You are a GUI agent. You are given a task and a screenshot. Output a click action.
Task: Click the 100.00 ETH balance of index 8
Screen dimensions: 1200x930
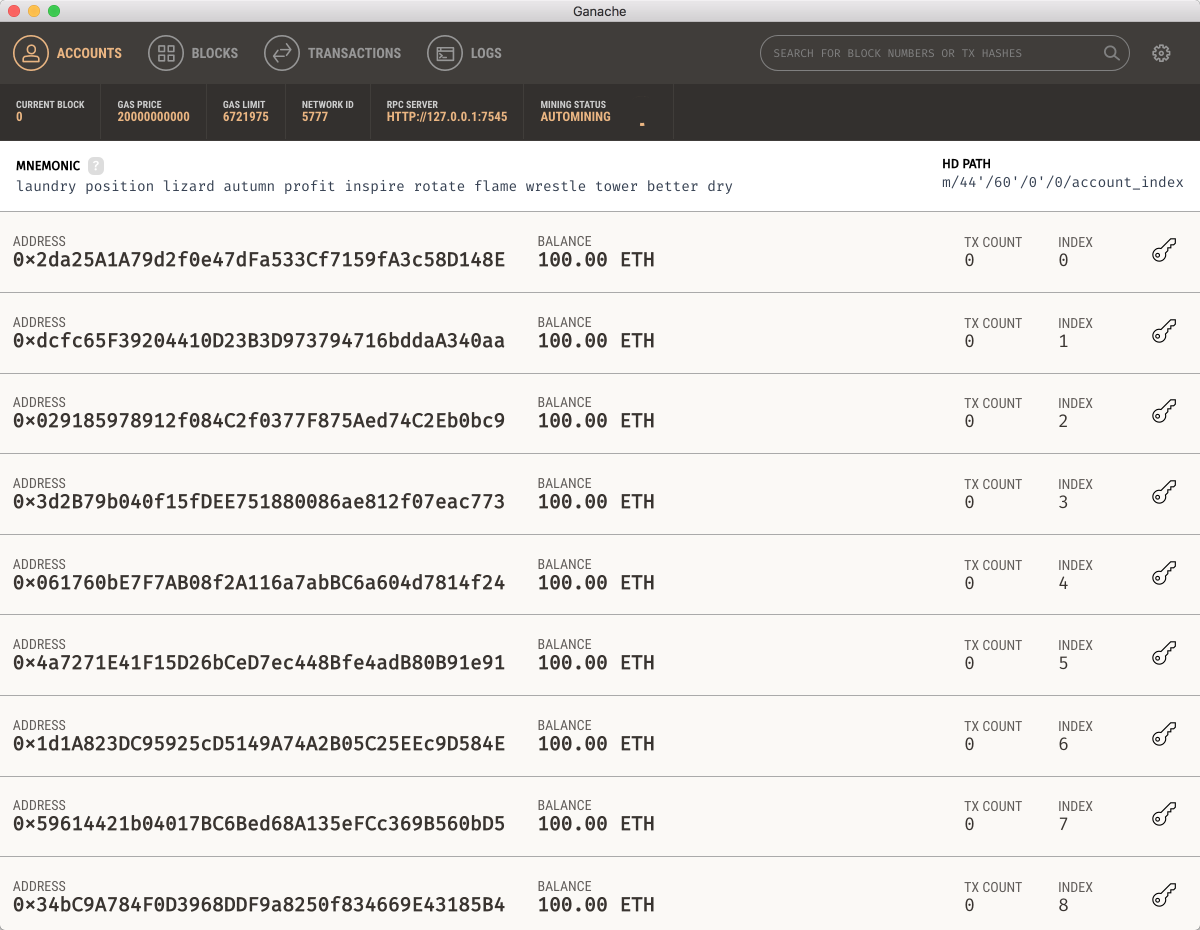596,905
